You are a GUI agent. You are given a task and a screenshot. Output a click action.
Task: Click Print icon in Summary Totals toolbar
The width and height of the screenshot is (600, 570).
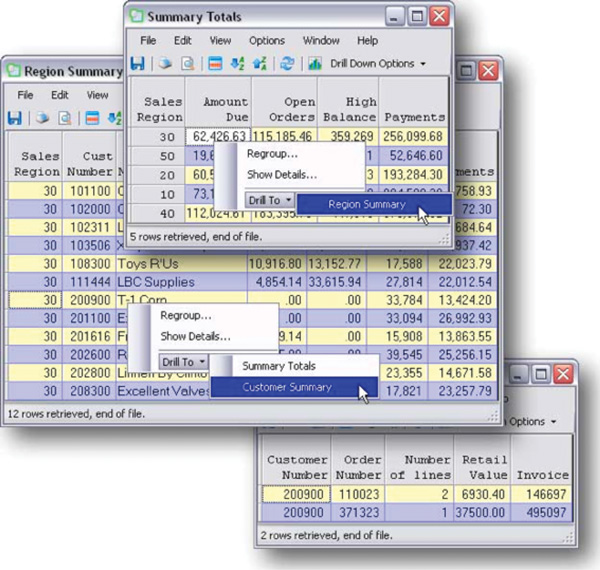[165, 64]
